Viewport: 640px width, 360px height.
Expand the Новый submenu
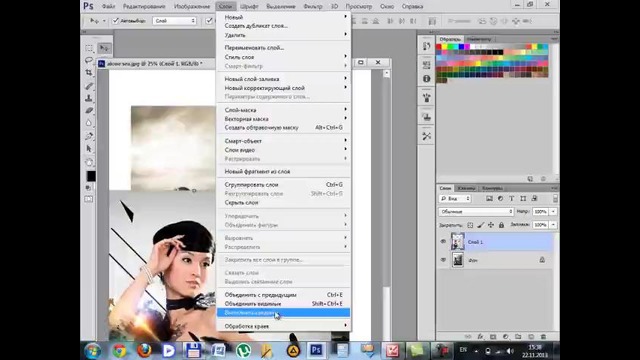click(284, 17)
